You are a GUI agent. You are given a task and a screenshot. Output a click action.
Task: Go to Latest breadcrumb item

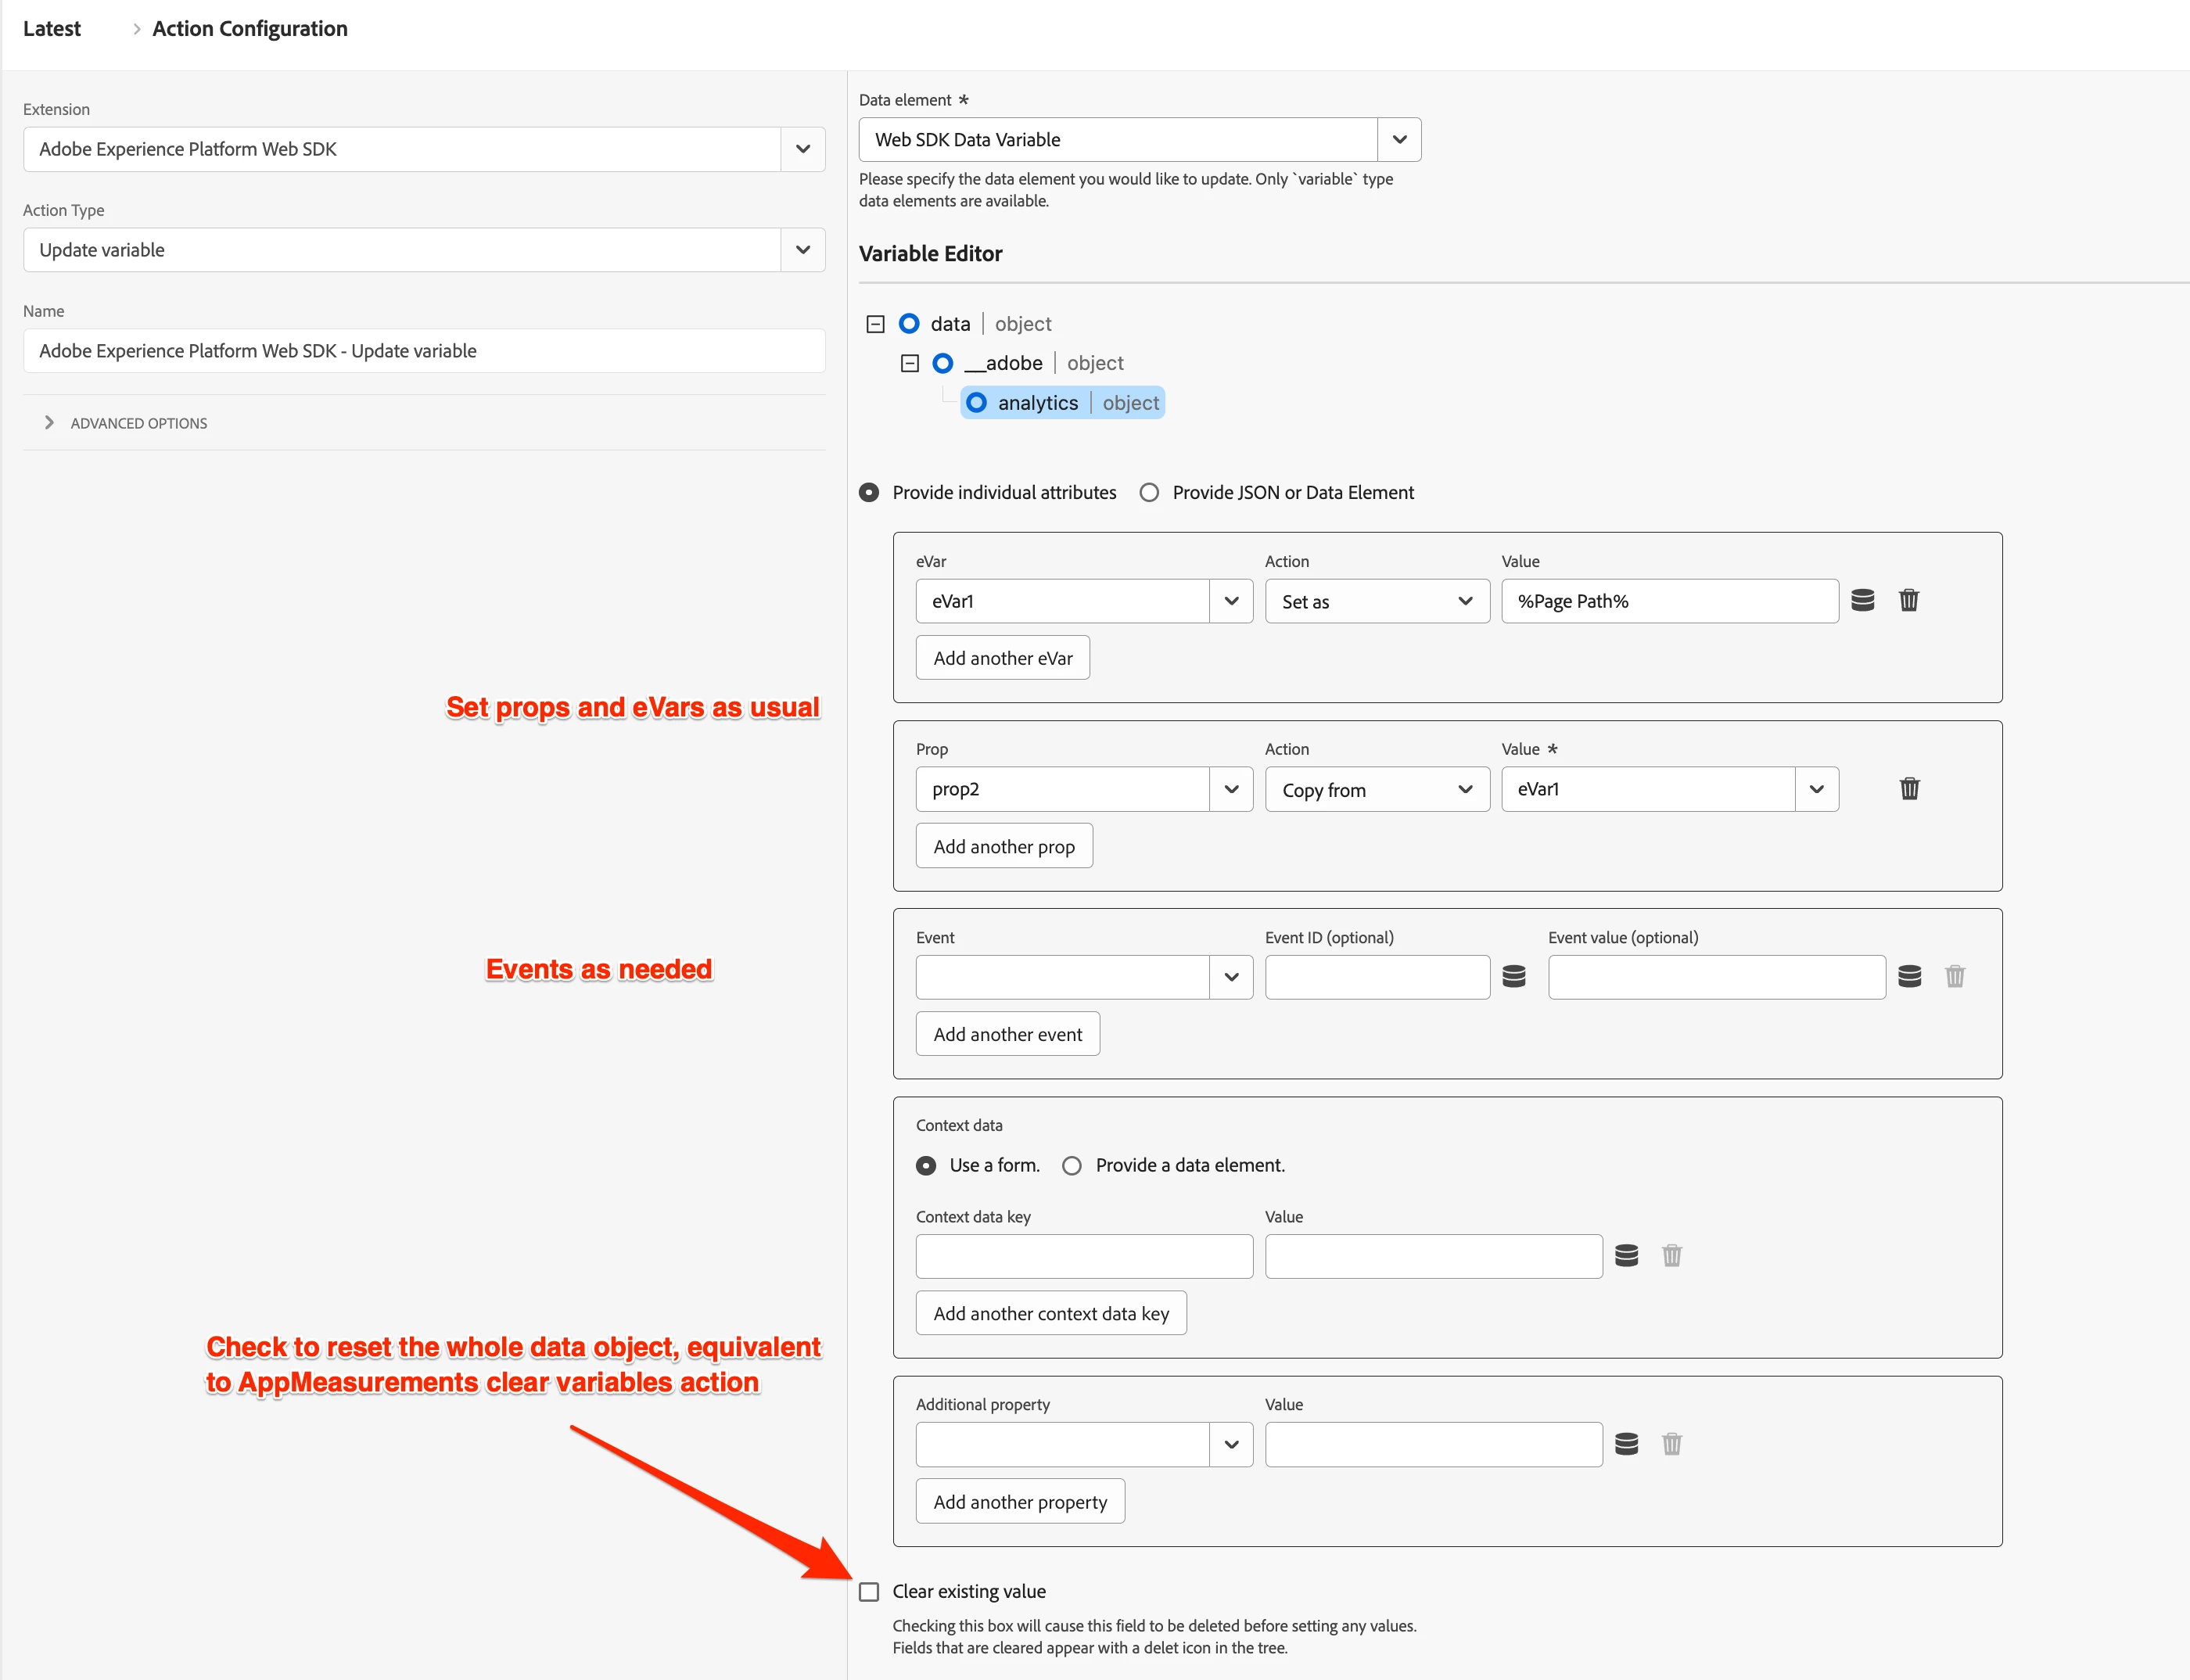tap(52, 29)
